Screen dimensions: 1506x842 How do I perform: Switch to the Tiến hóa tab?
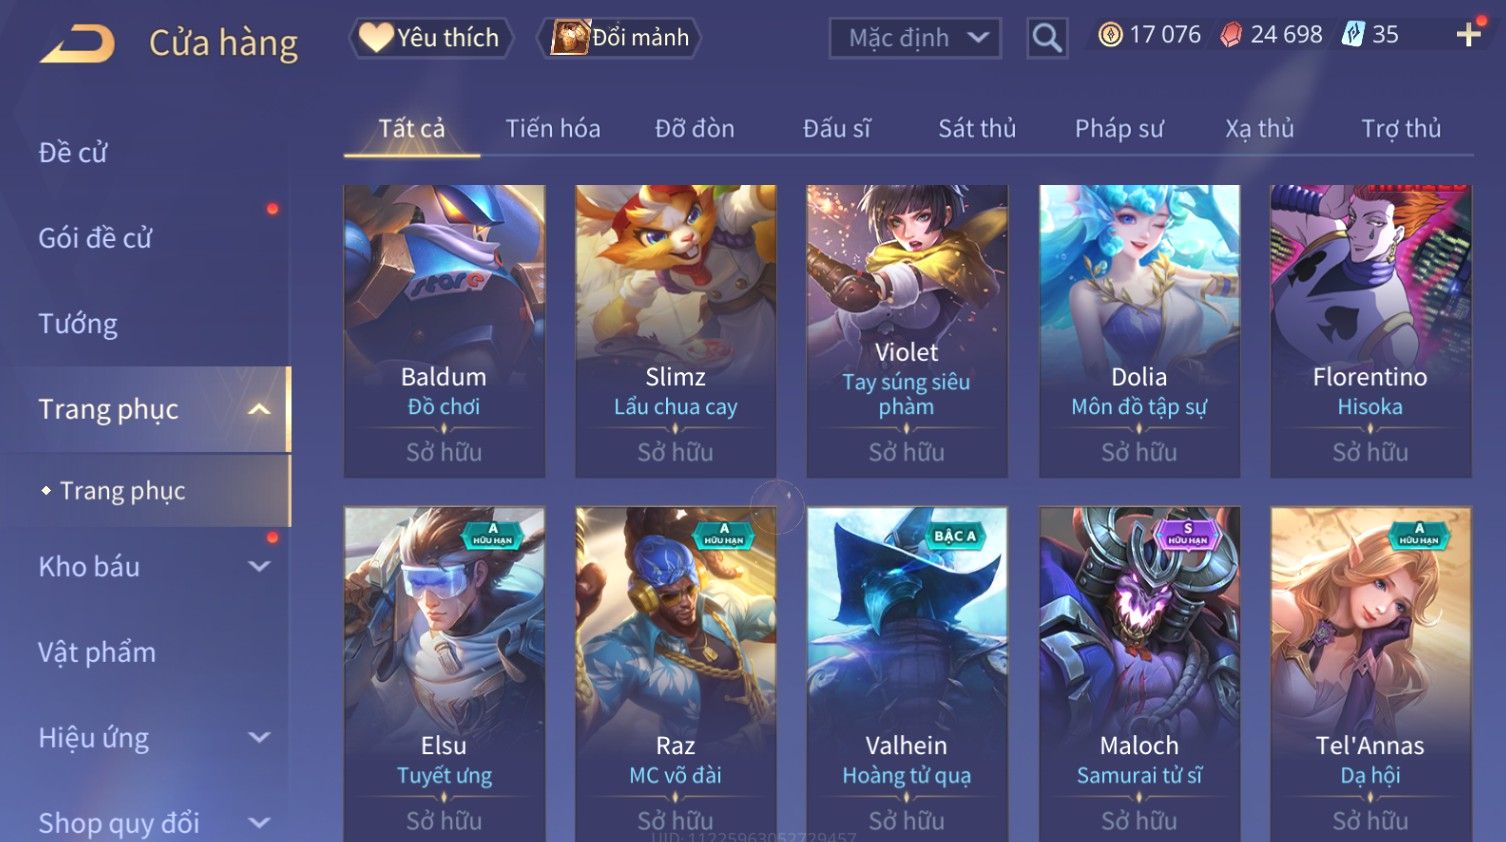pyautogui.click(x=553, y=128)
